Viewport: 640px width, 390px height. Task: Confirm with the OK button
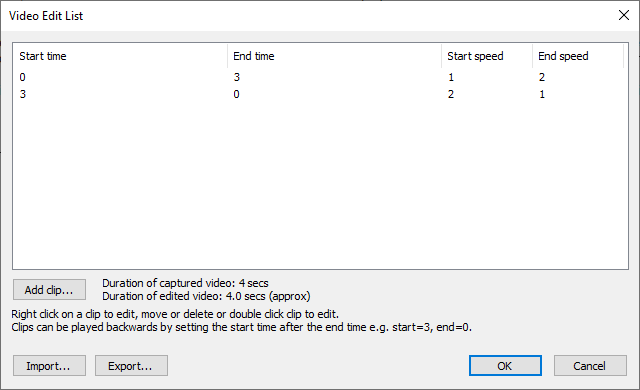pyautogui.click(x=505, y=366)
